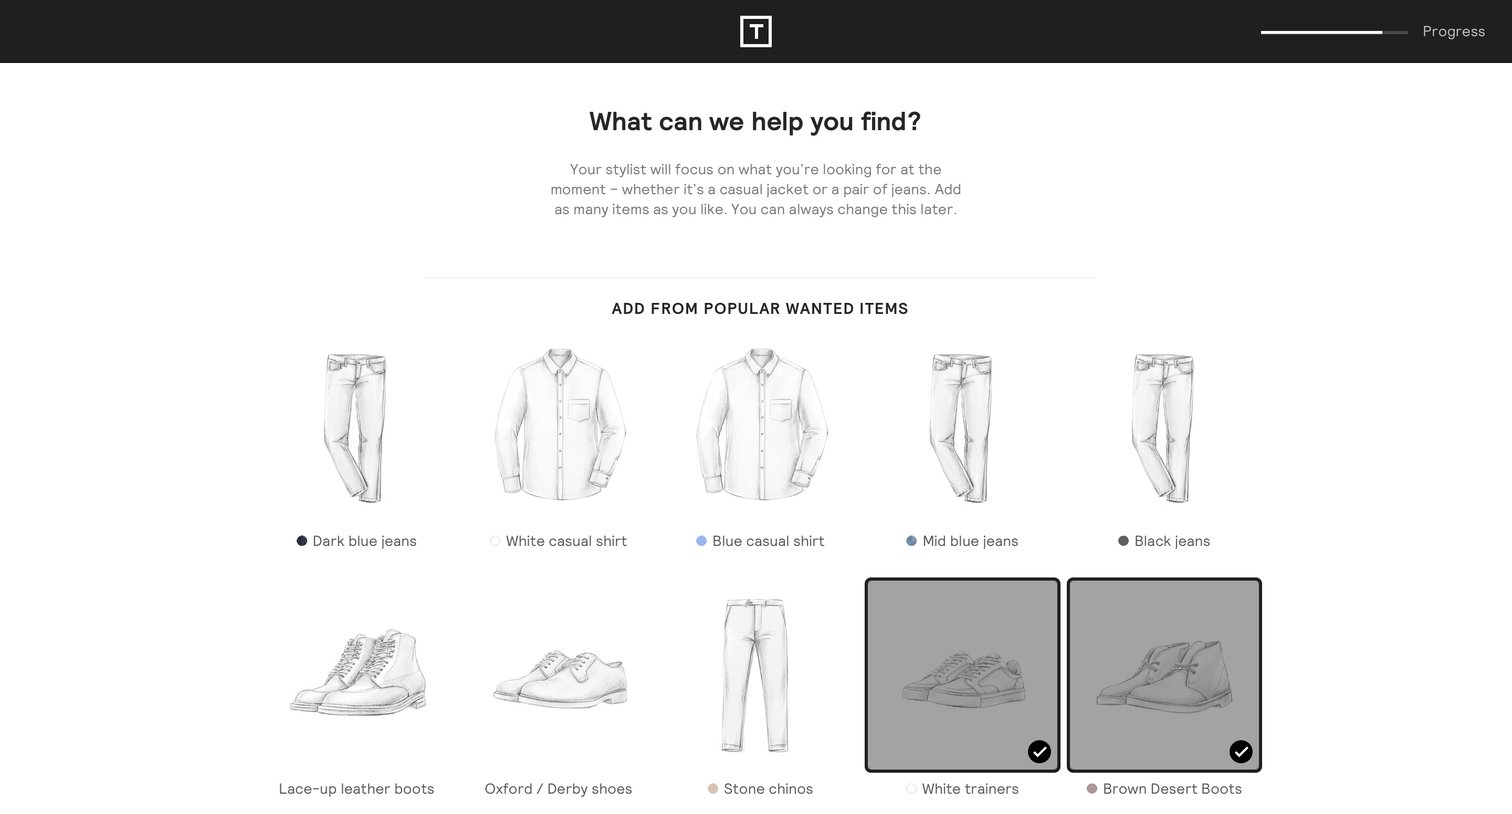Click the Progress label
The image size is (1512, 814).
[x=1453, y=32]
